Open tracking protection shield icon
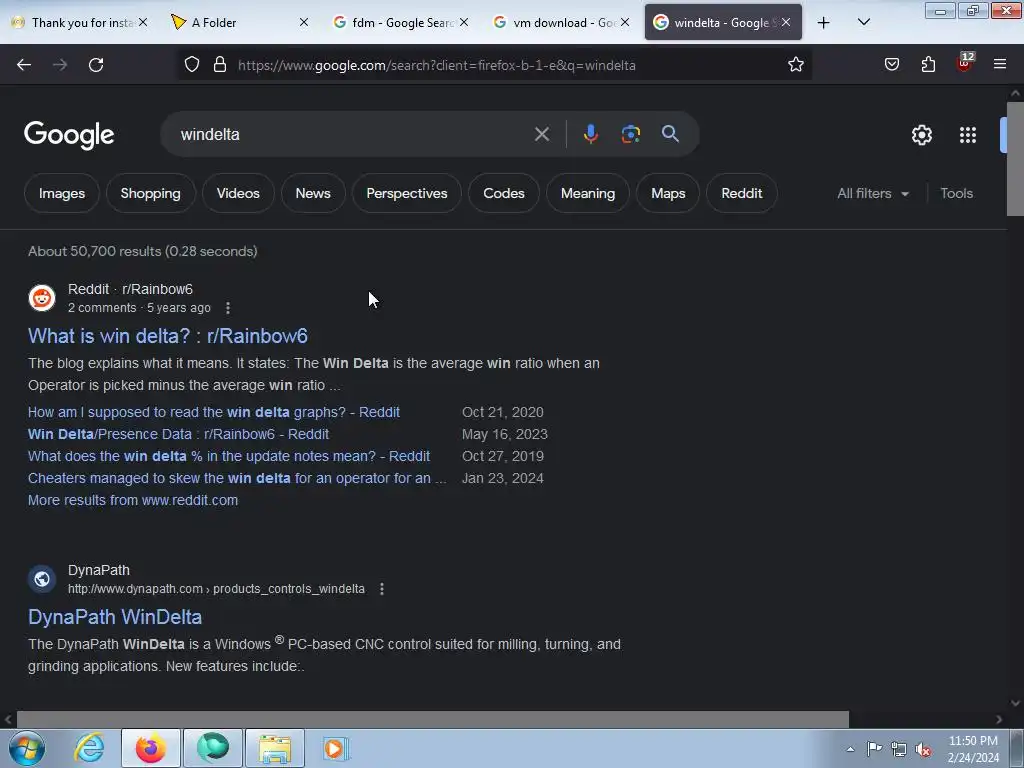The height and width of the screenshot is (768, 1024). (191, 65)
